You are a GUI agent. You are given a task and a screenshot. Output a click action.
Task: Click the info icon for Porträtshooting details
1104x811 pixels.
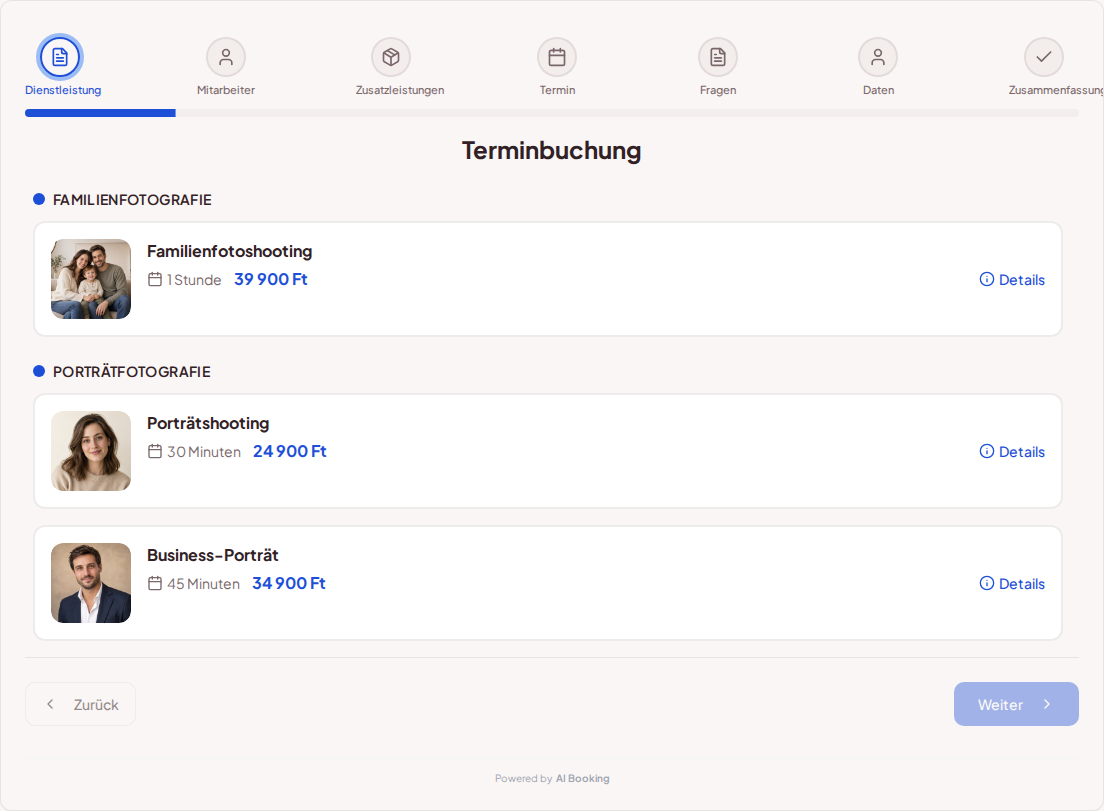[x=986, y=451]
